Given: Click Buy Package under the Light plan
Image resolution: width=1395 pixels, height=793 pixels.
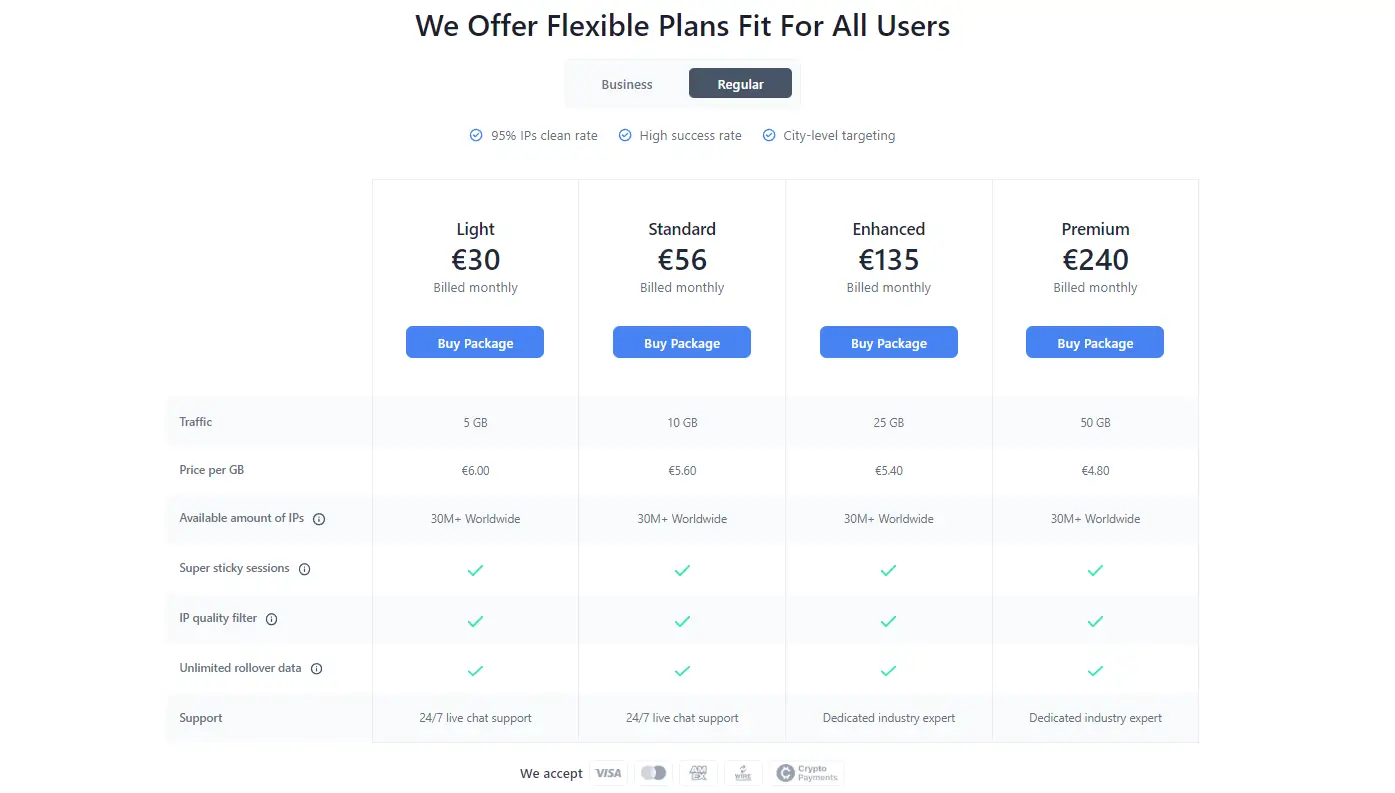Looking at the screenshot, I should point(475,342).
